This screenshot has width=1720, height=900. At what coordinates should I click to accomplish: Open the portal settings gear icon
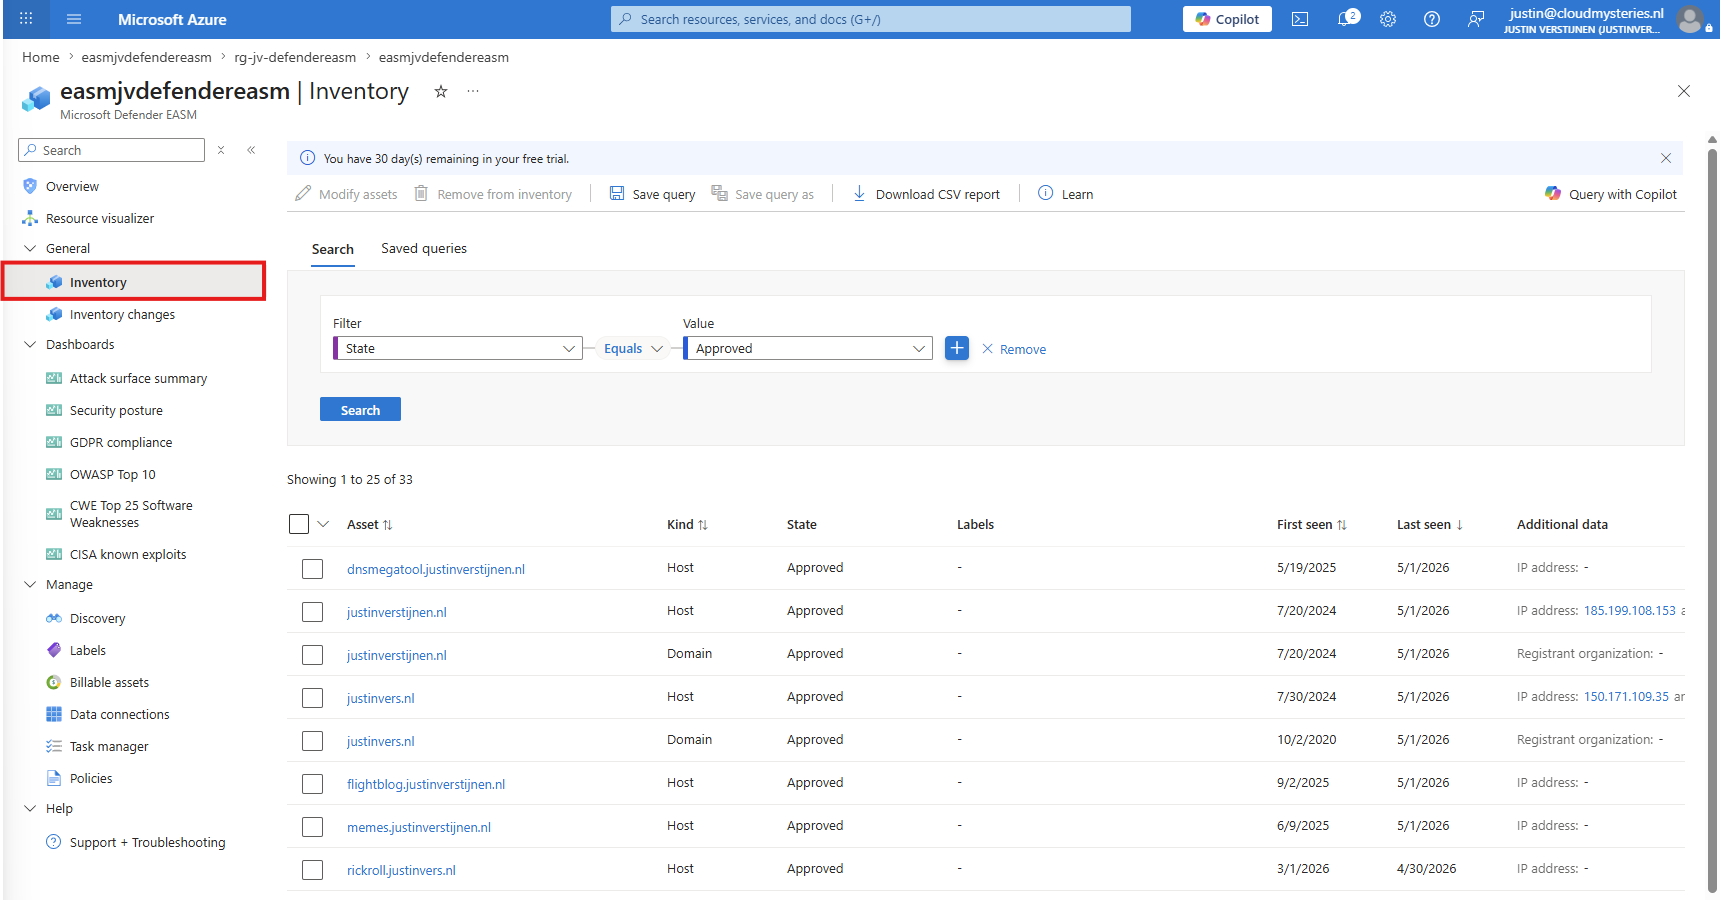[x=1388, y=19]
